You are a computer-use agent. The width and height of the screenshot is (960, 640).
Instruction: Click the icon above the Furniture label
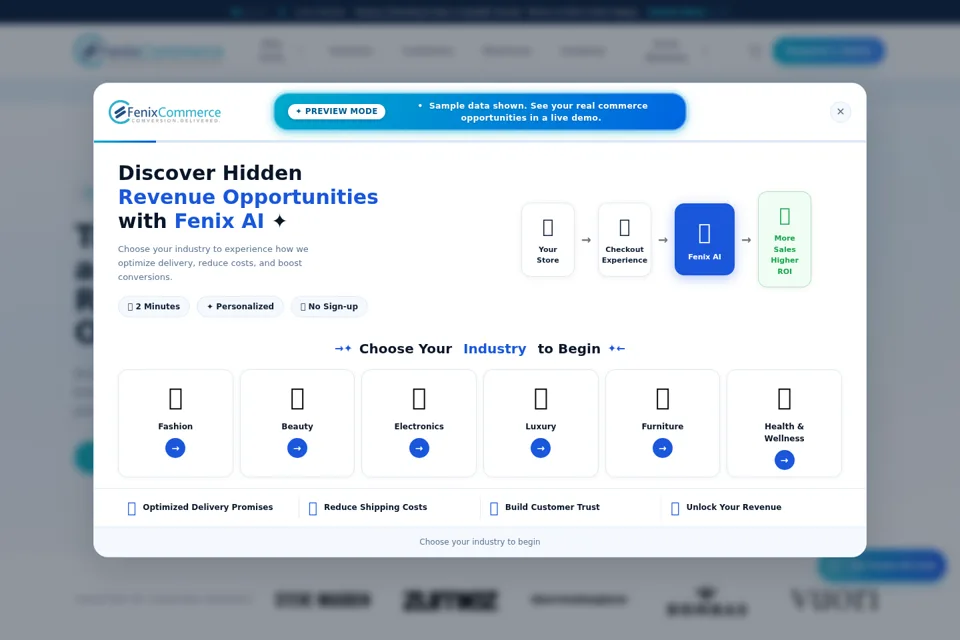click(663, 399)
